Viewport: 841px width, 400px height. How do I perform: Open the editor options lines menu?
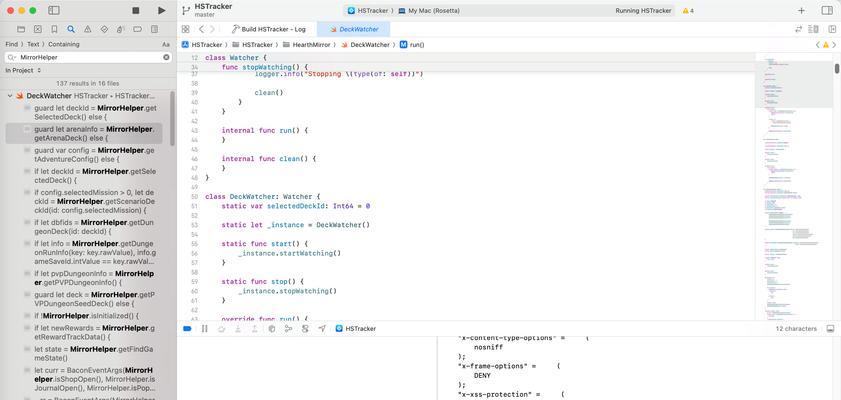[x=814, y=29]
